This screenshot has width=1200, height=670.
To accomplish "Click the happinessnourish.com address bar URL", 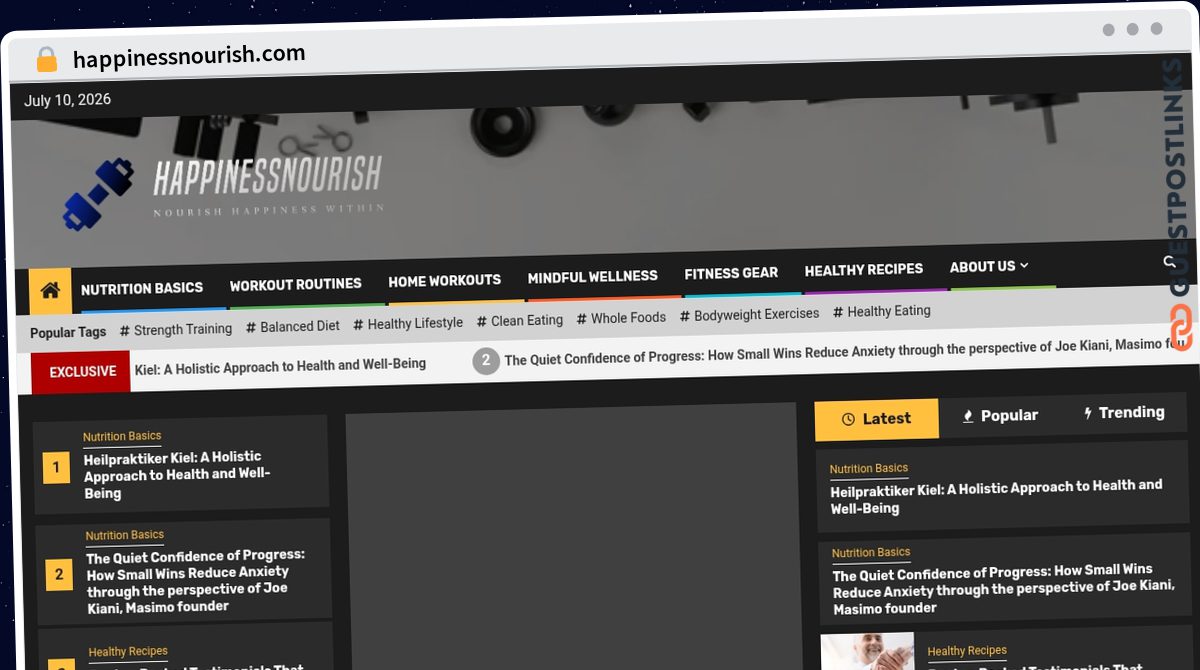I will pyautogui.click(x=189, y=56).
